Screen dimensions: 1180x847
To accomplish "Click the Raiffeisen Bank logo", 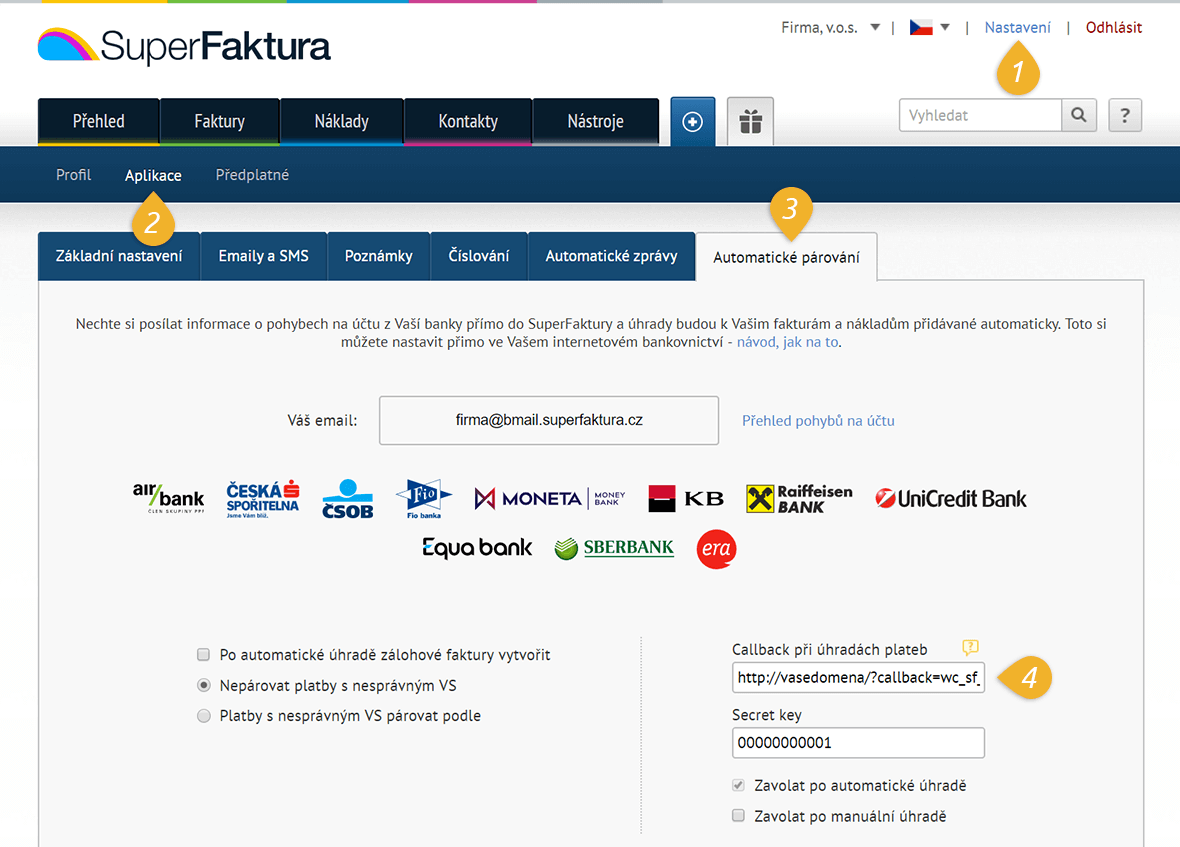I will (799, 499).
